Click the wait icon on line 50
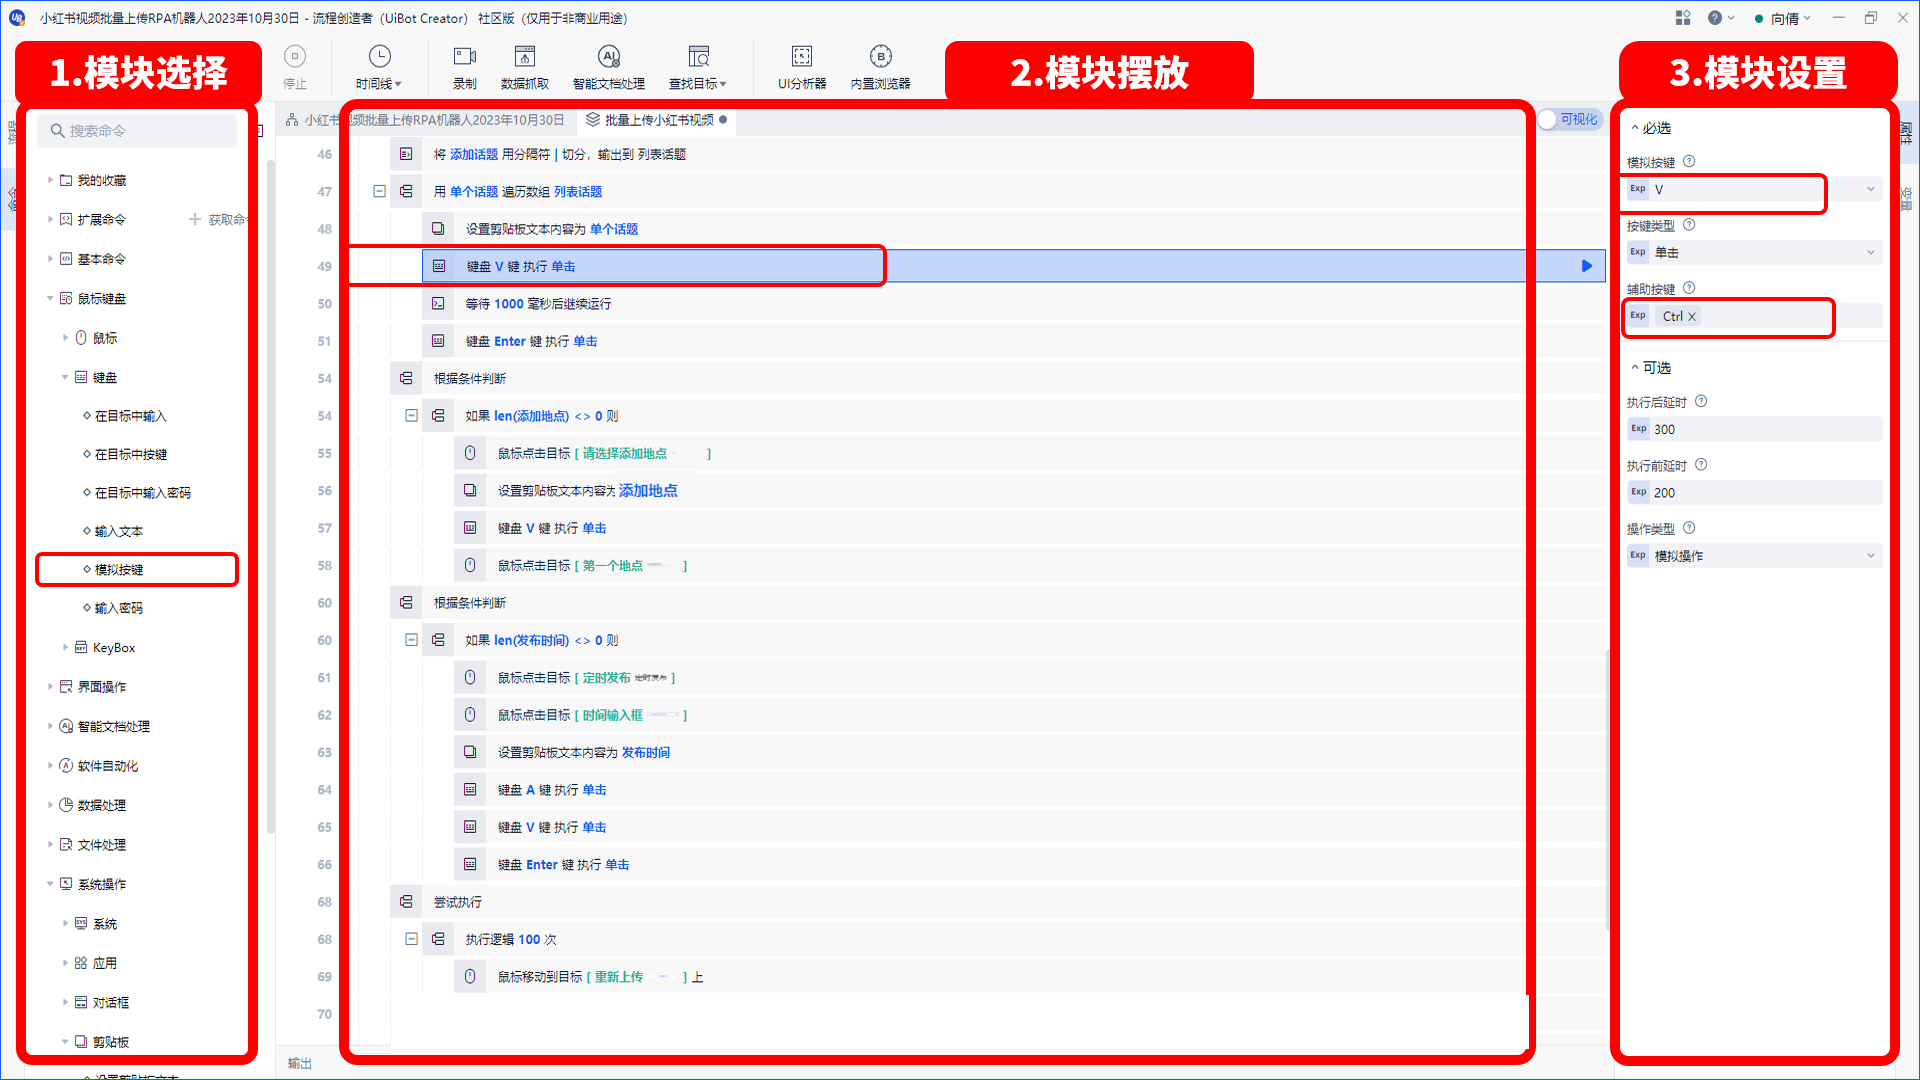The height and width of the screenshot is (1080, 1920). pos(438,303)
